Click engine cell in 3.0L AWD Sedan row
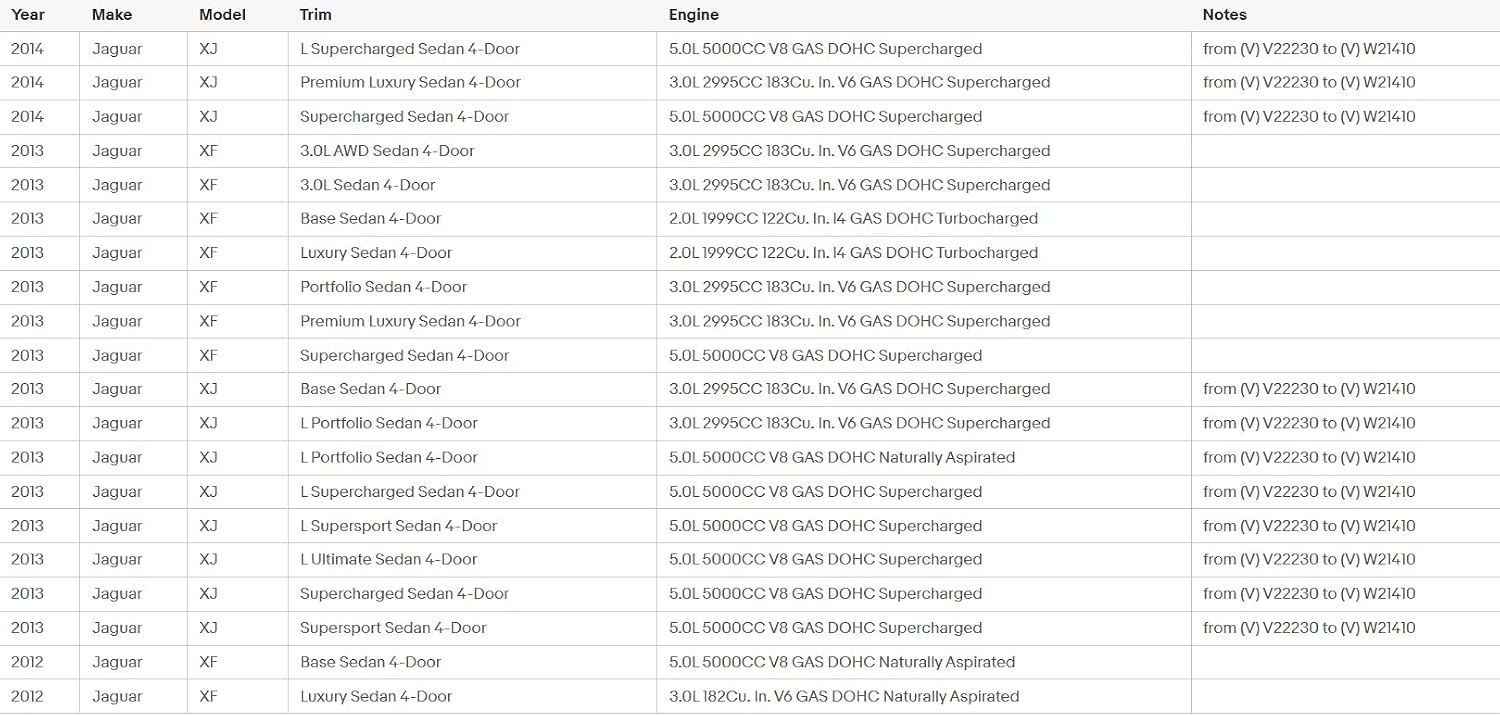 point(860,151)
